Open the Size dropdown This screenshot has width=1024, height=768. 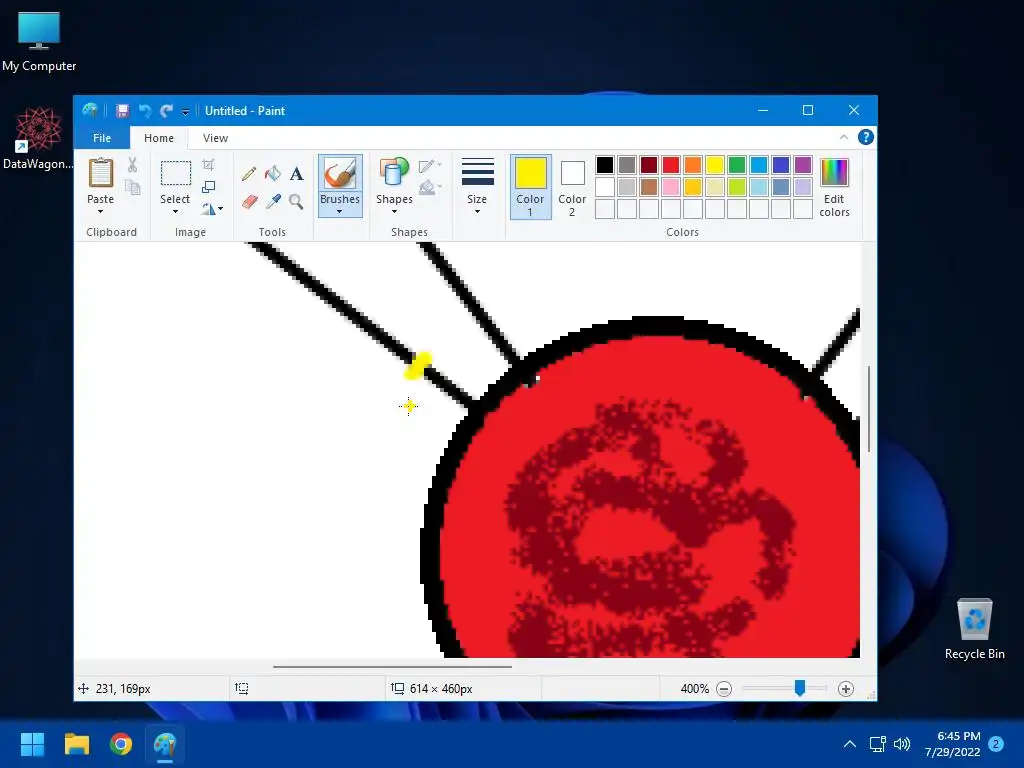click(x=477, y=187)
